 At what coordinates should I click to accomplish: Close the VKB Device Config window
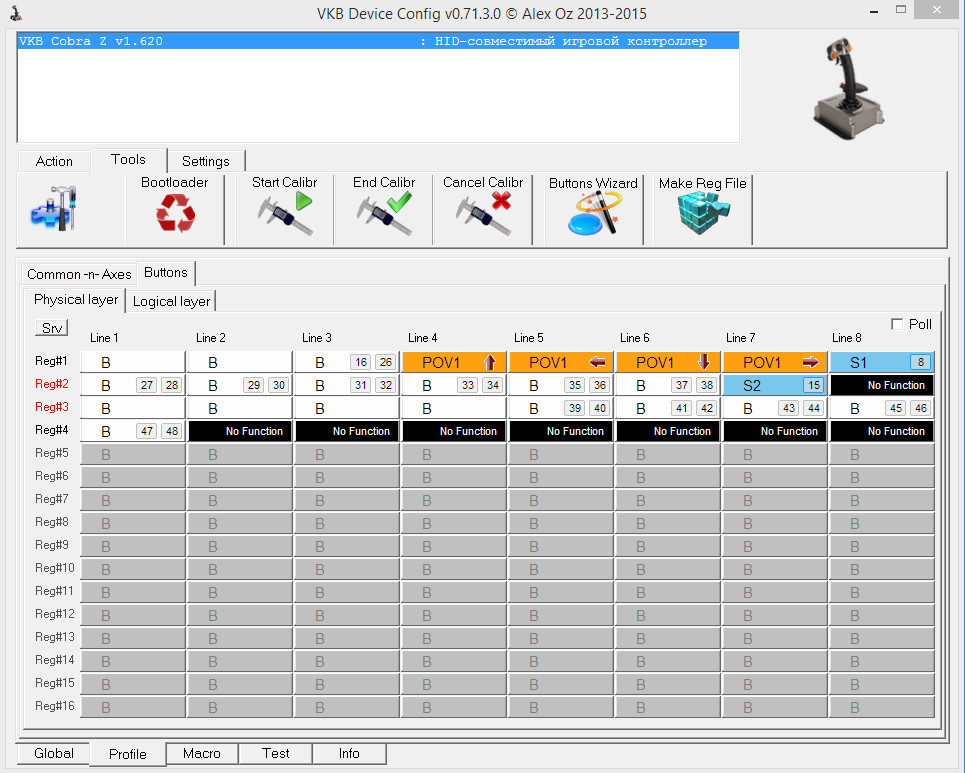coord(937,10)
